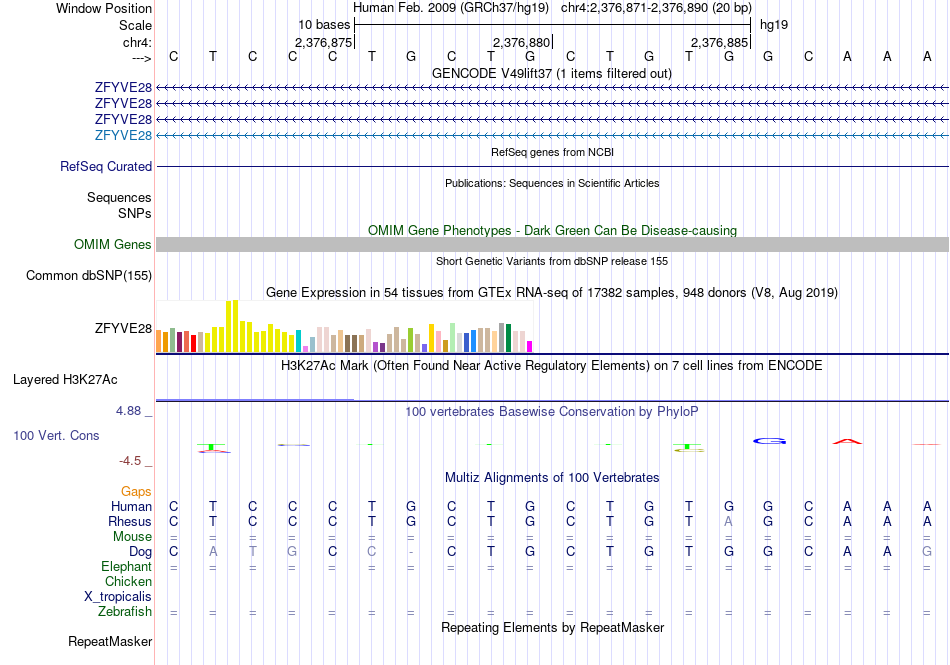Open the OMIM Genes track label
The image size is (950, 665).
(113, 245)
